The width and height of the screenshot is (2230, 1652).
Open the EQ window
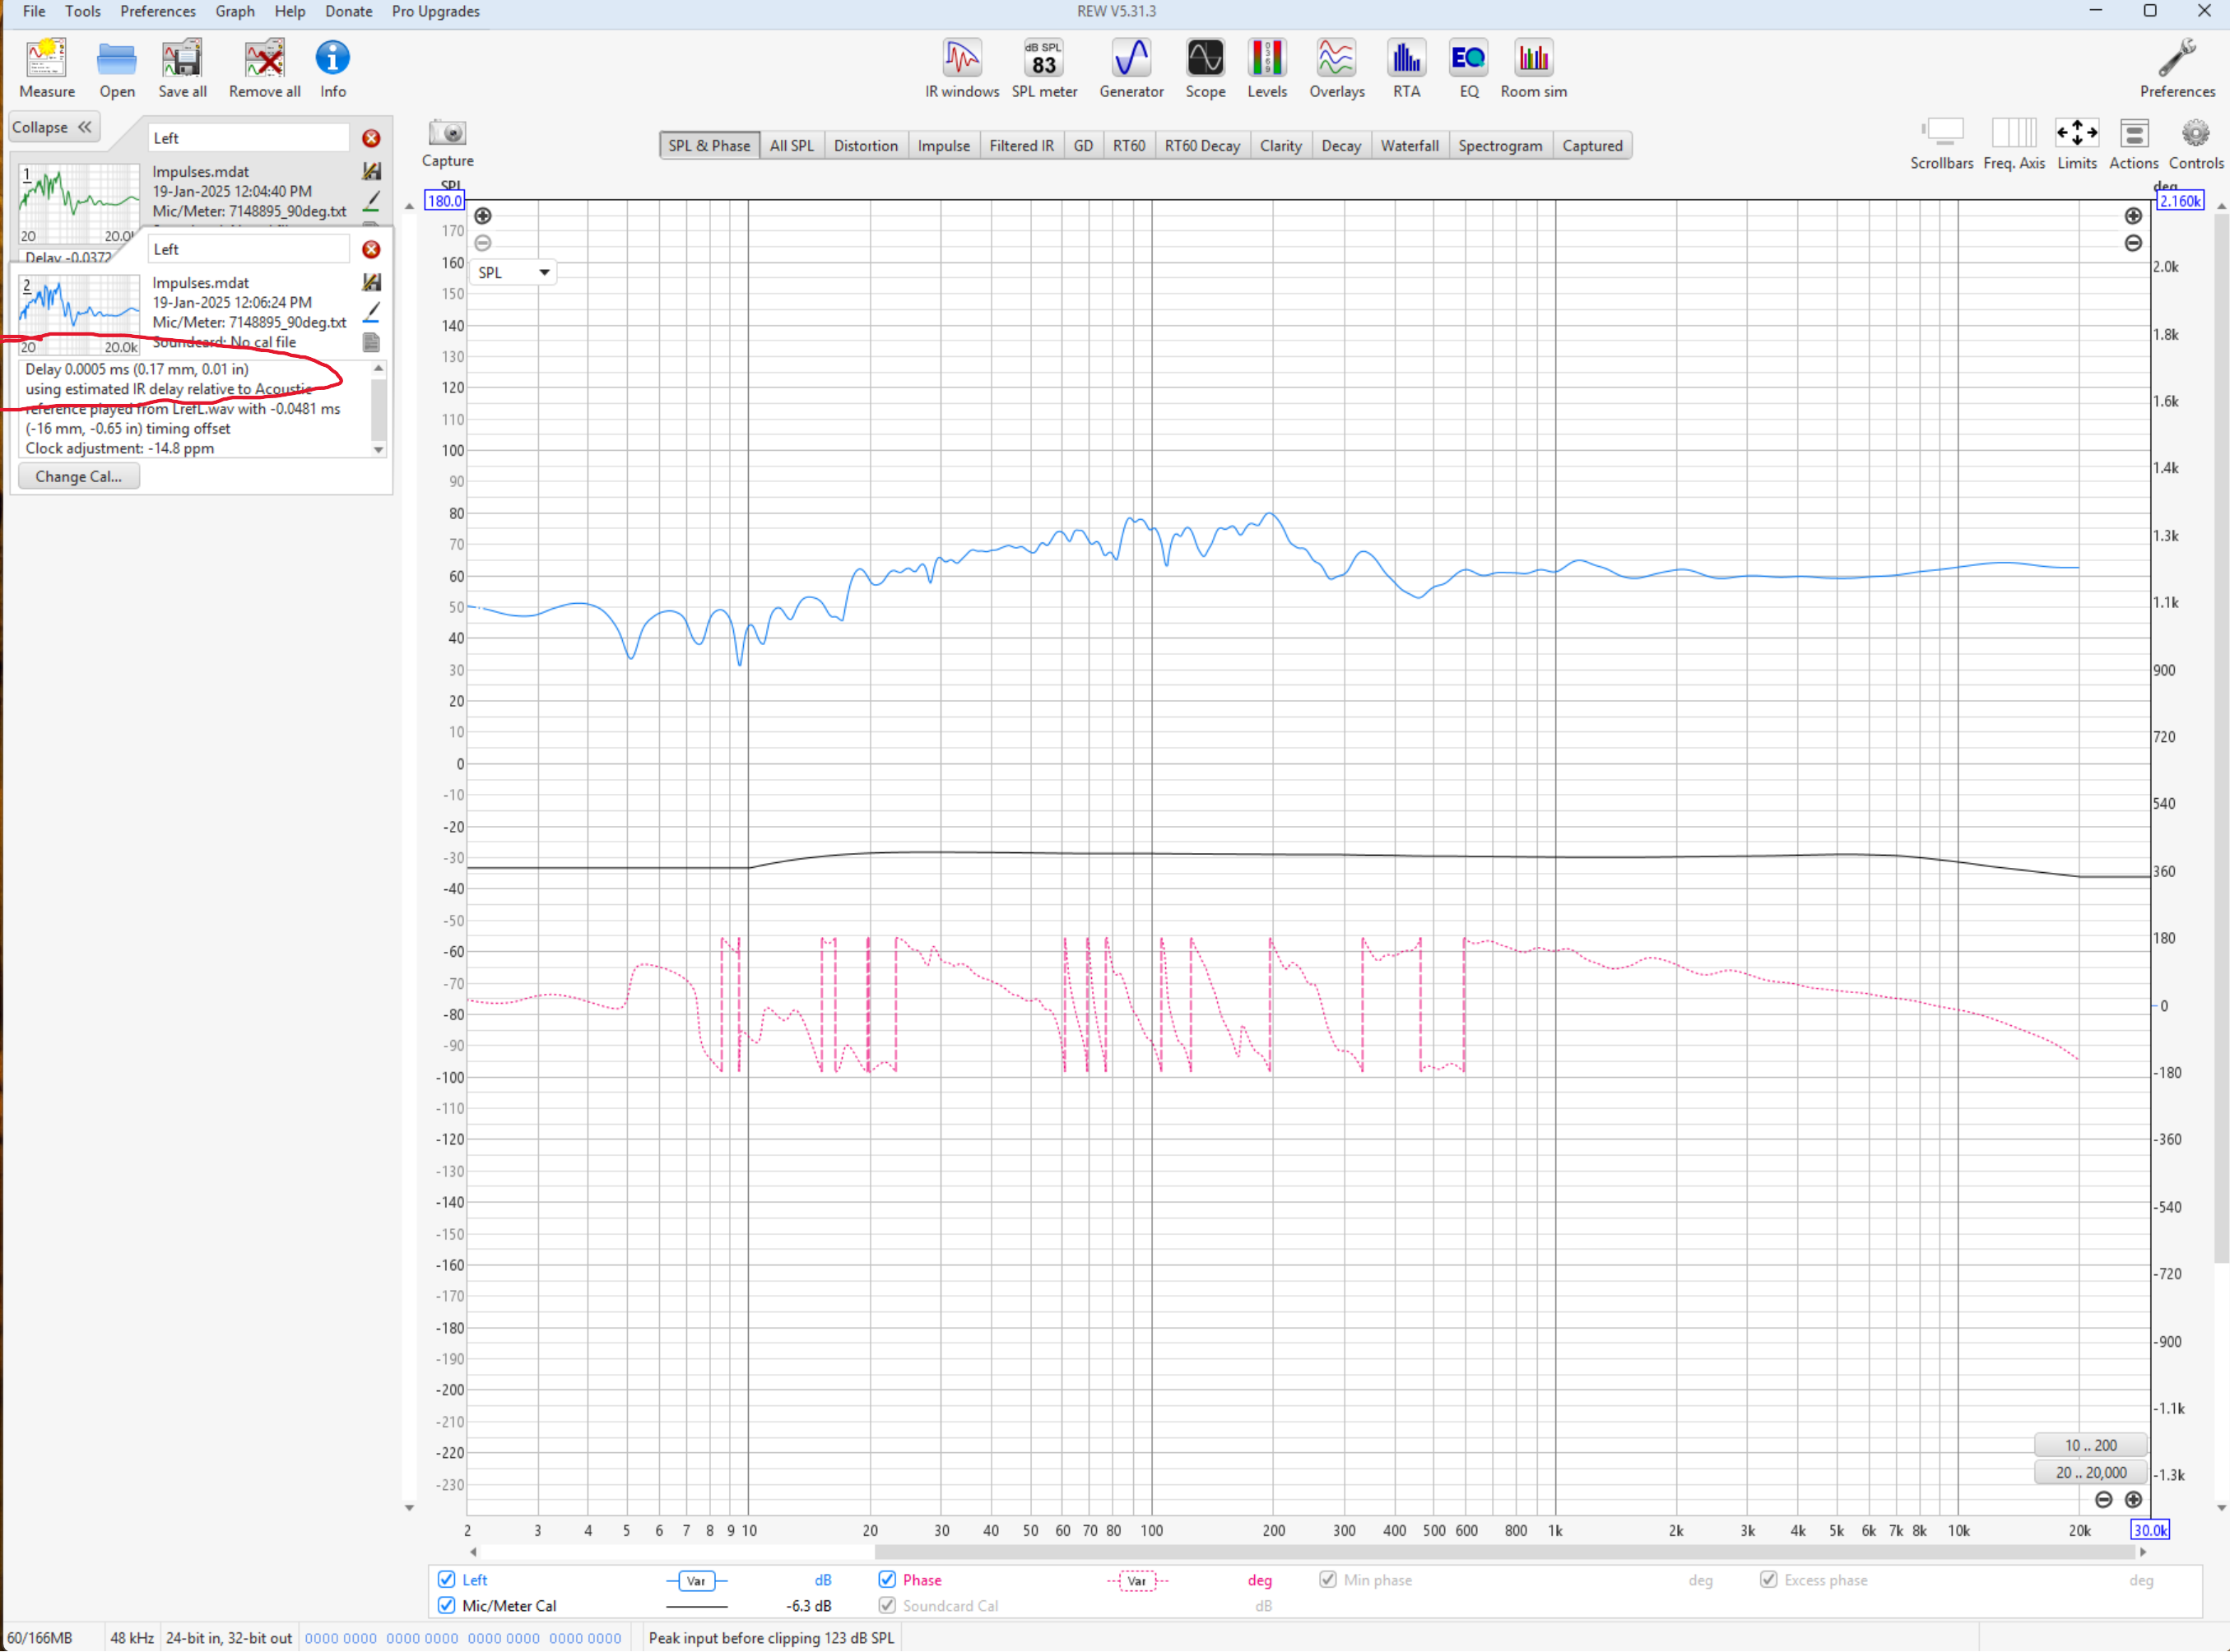[x=1468, y=68]
